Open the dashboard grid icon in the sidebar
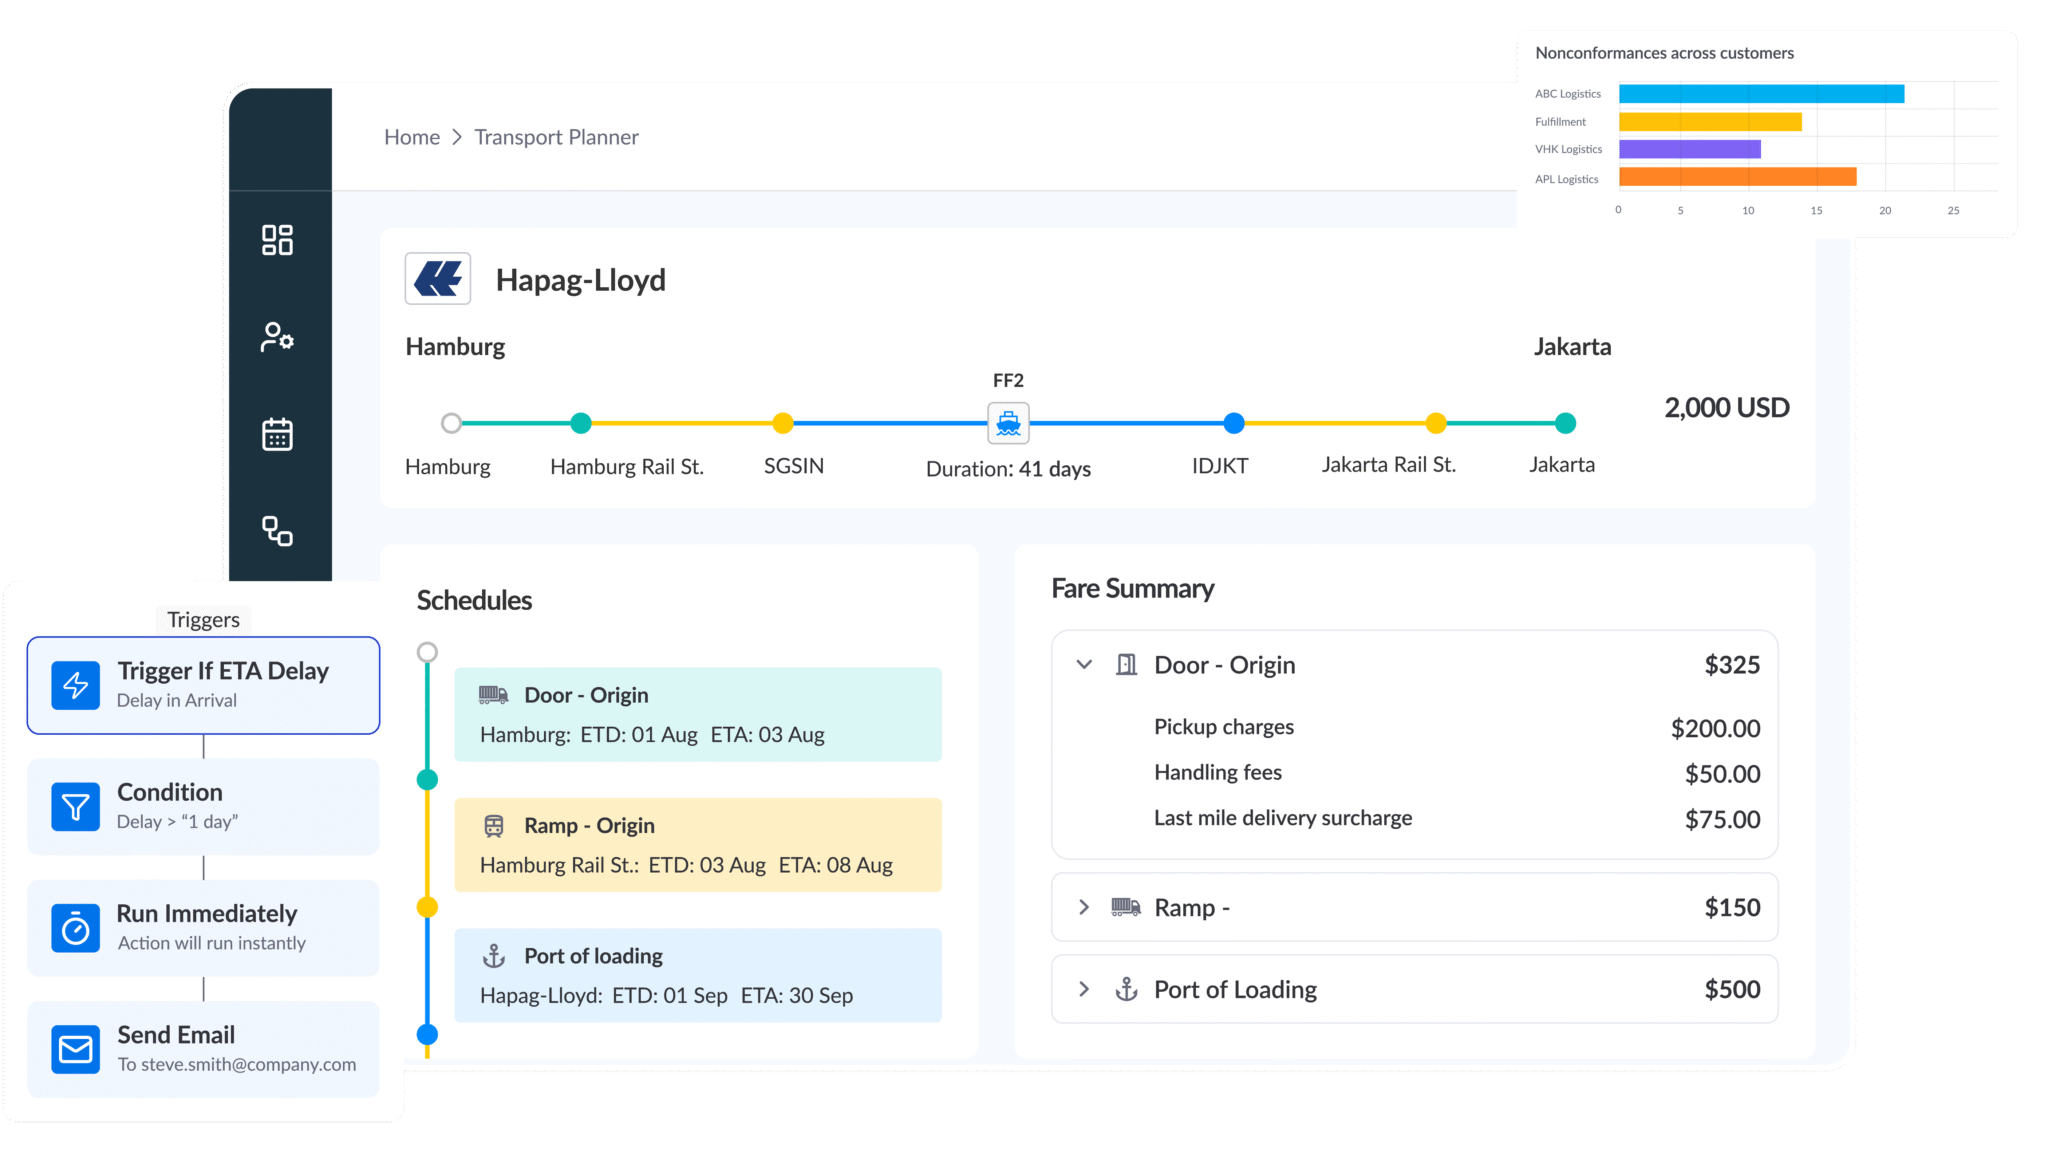This screenshot has height=1153, width=2048. click(278, 239)
